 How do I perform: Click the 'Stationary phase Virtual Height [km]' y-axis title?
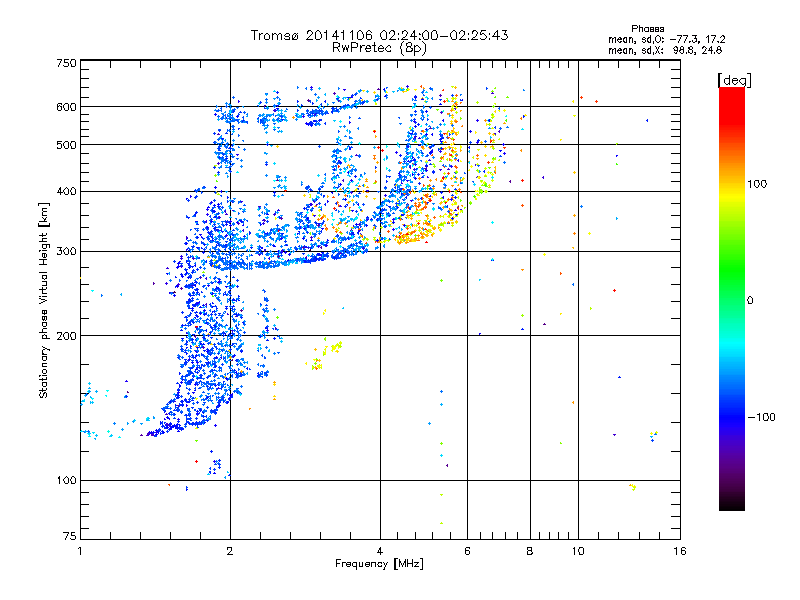click(x=44, y=301)
